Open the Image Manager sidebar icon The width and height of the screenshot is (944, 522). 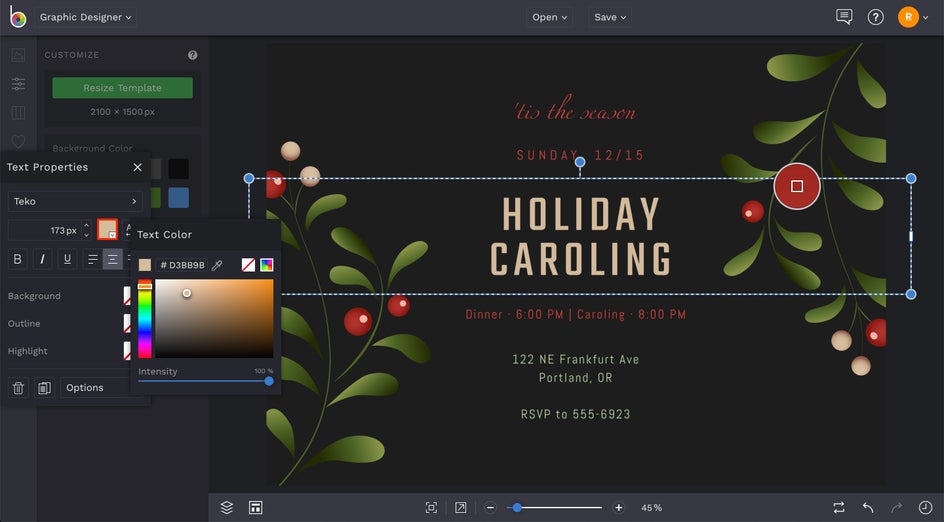tap(18, 55)
